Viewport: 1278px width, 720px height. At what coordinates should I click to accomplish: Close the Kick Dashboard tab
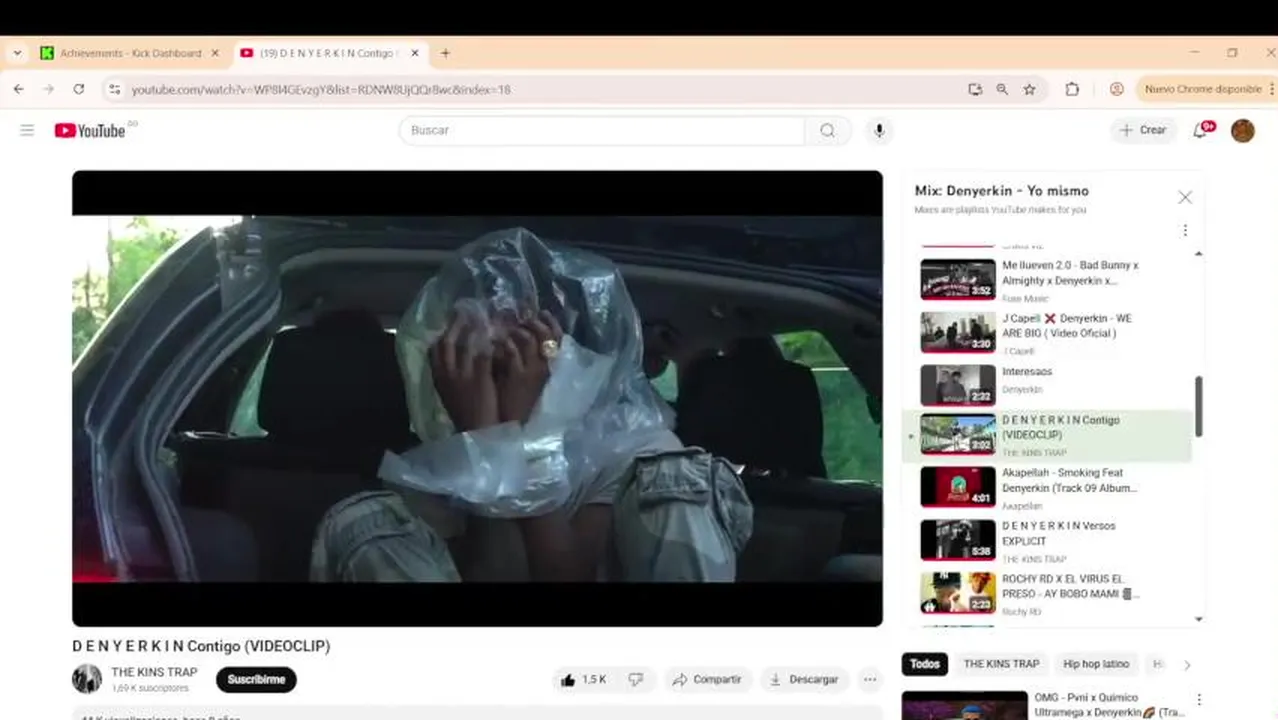pyautogui.click(x=214, y=53)
